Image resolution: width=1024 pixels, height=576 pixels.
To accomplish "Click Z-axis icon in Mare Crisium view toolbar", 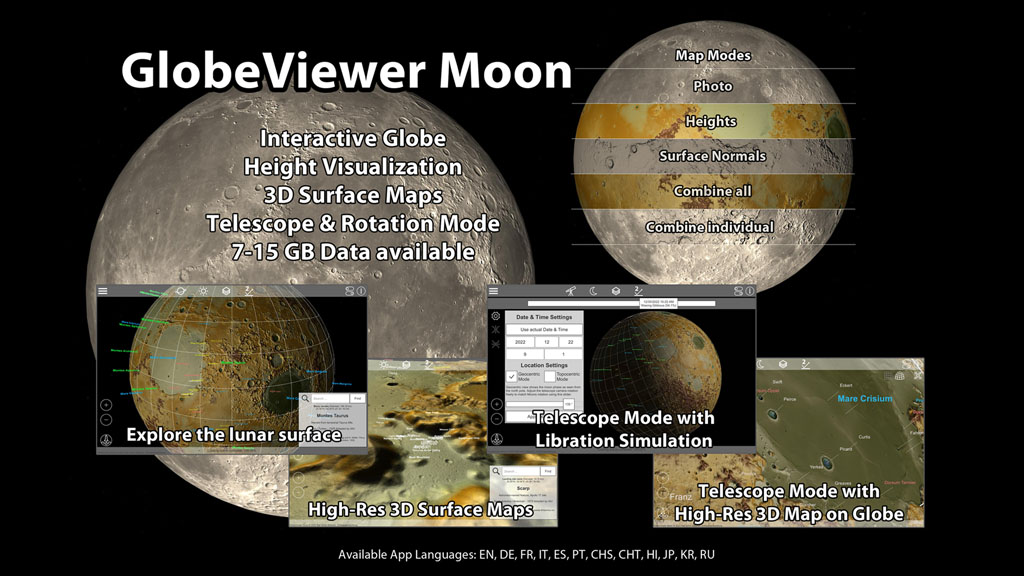I will pyautogui.click(x=806, y=364).
